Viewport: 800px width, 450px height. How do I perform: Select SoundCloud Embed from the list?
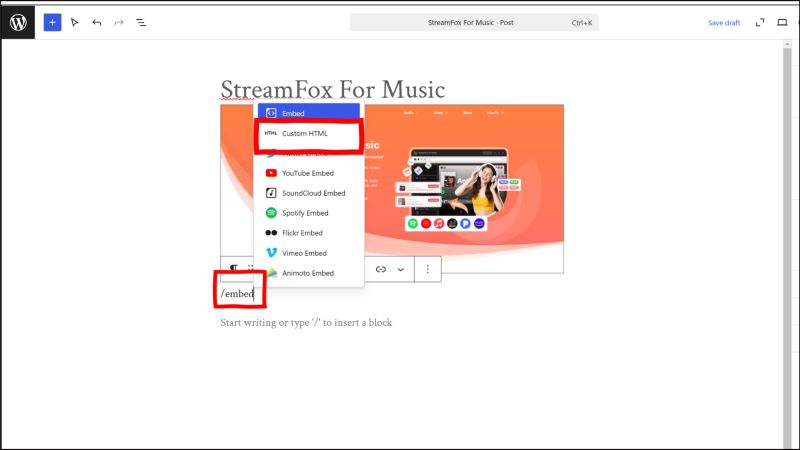(x=309, y=193)
